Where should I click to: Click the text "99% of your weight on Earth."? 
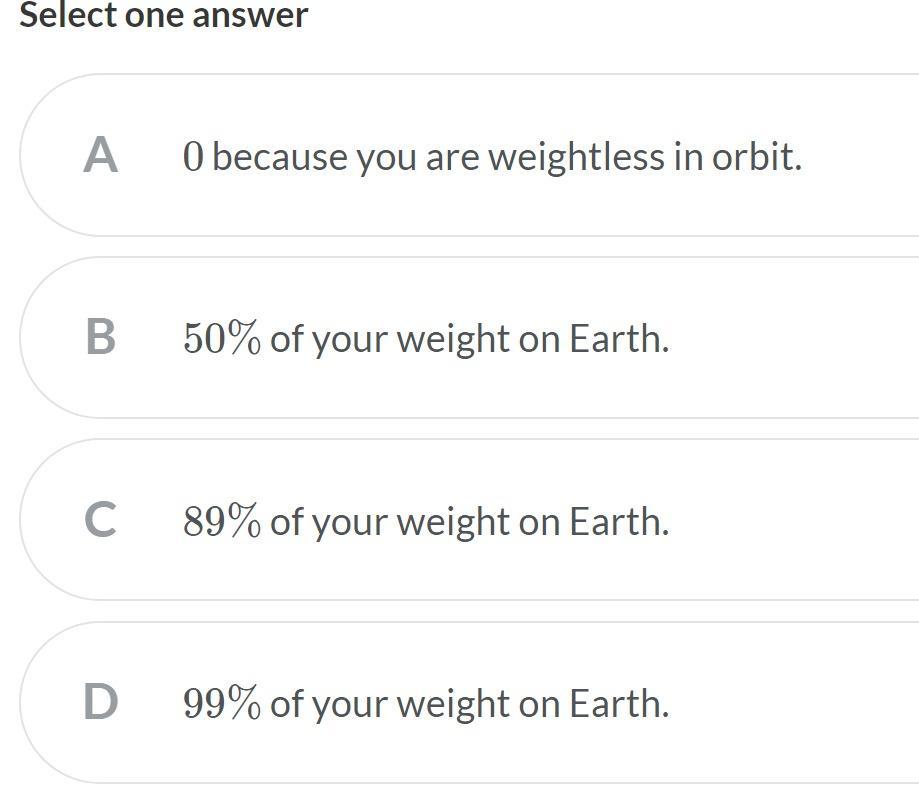(x=426, y=703)
